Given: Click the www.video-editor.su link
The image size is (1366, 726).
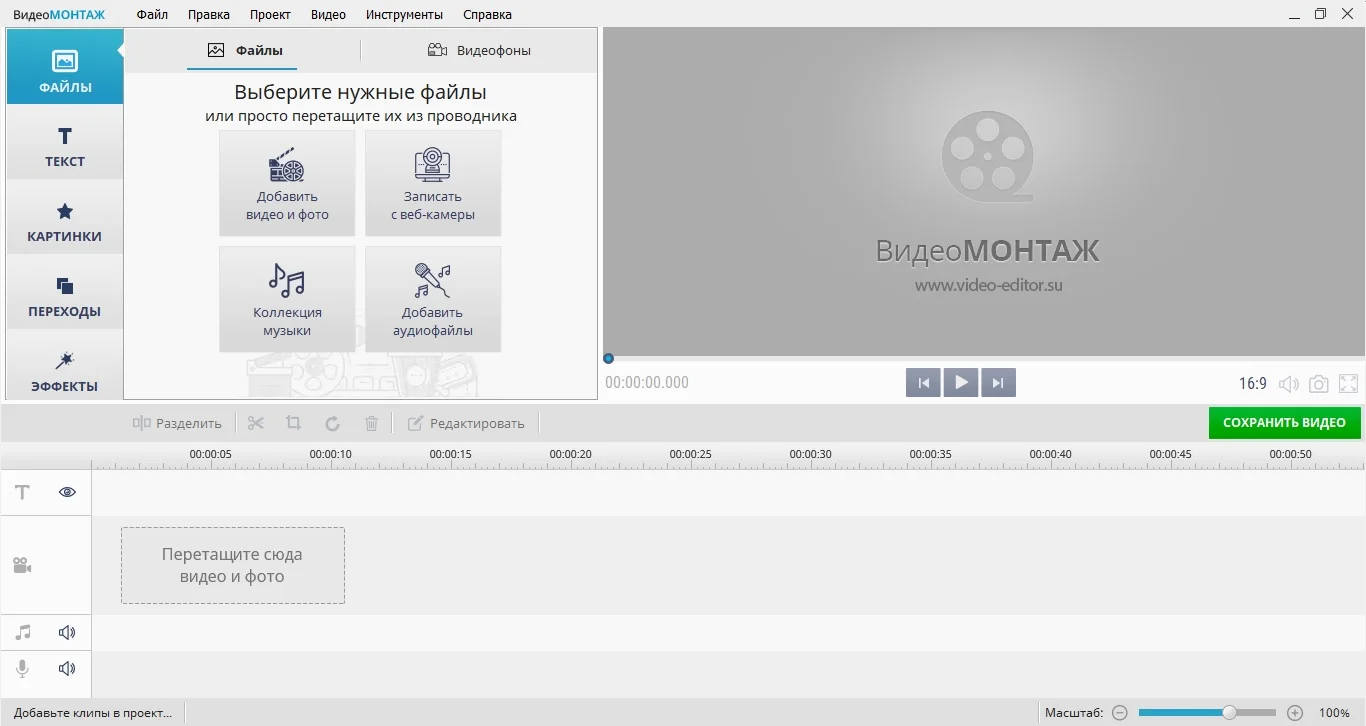Looking at the screenshot, I should click(988, 285).
